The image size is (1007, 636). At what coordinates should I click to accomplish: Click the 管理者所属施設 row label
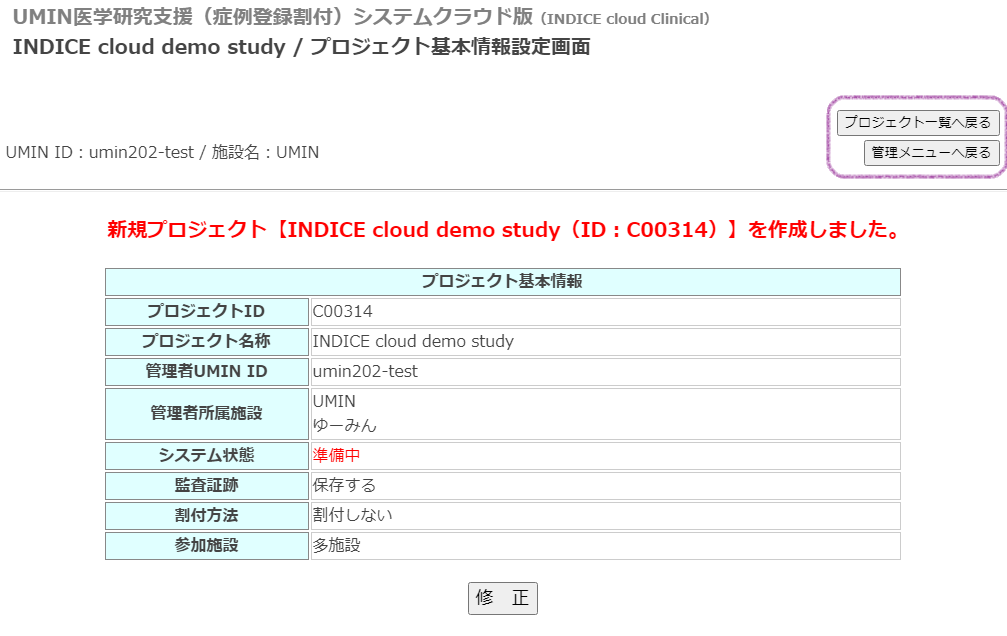[x=206, y=413]
